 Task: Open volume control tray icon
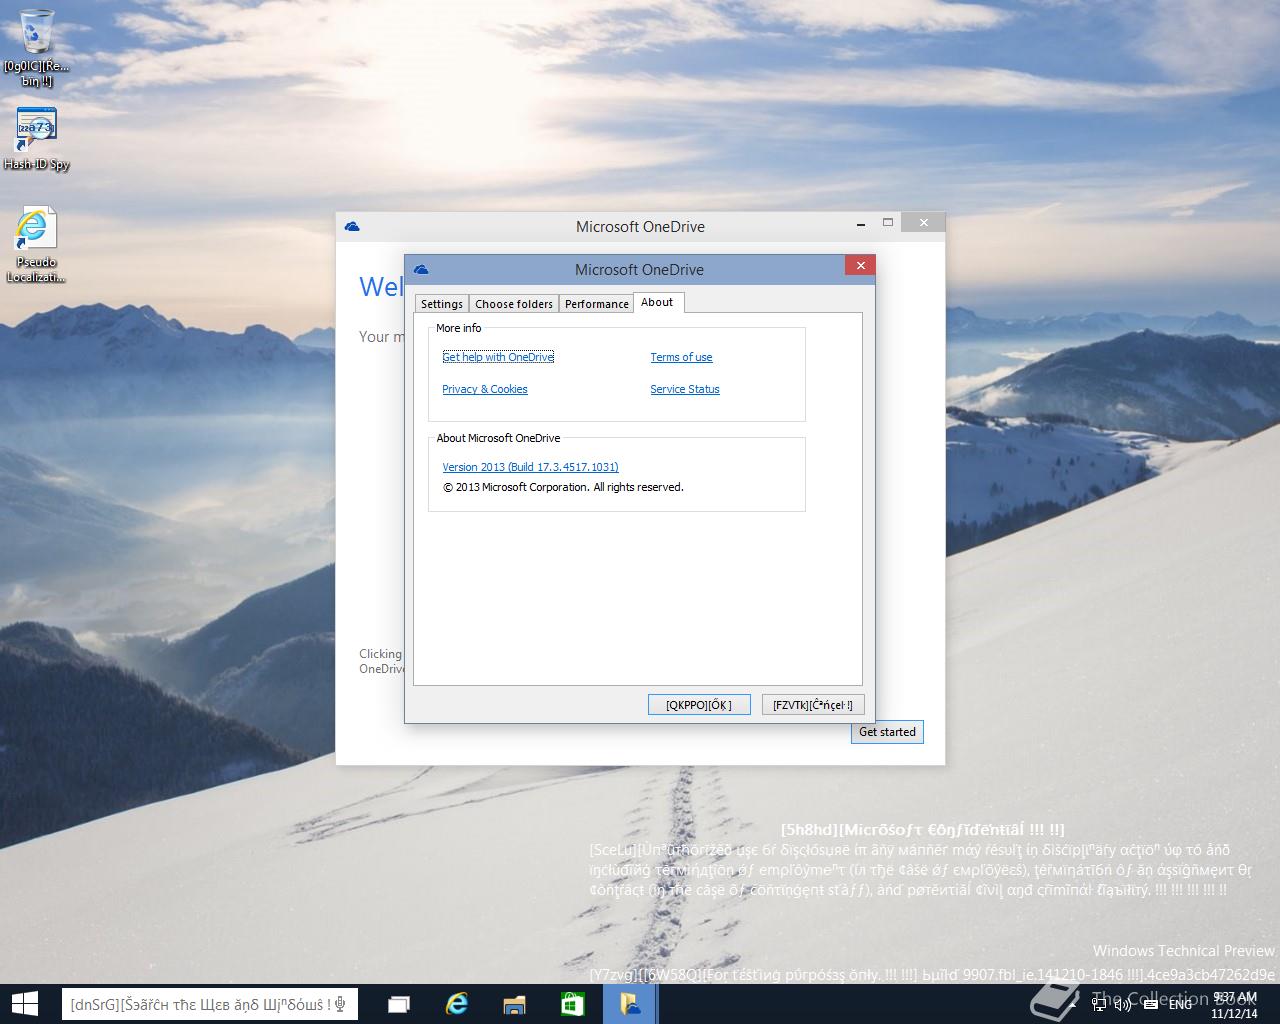(x=1124, y=1004)
